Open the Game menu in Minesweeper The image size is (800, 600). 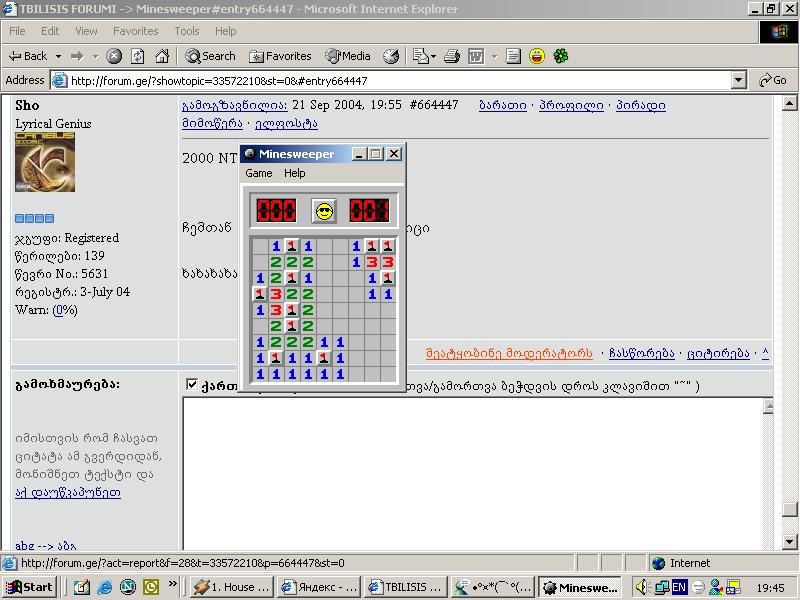[x=259, y=173]
